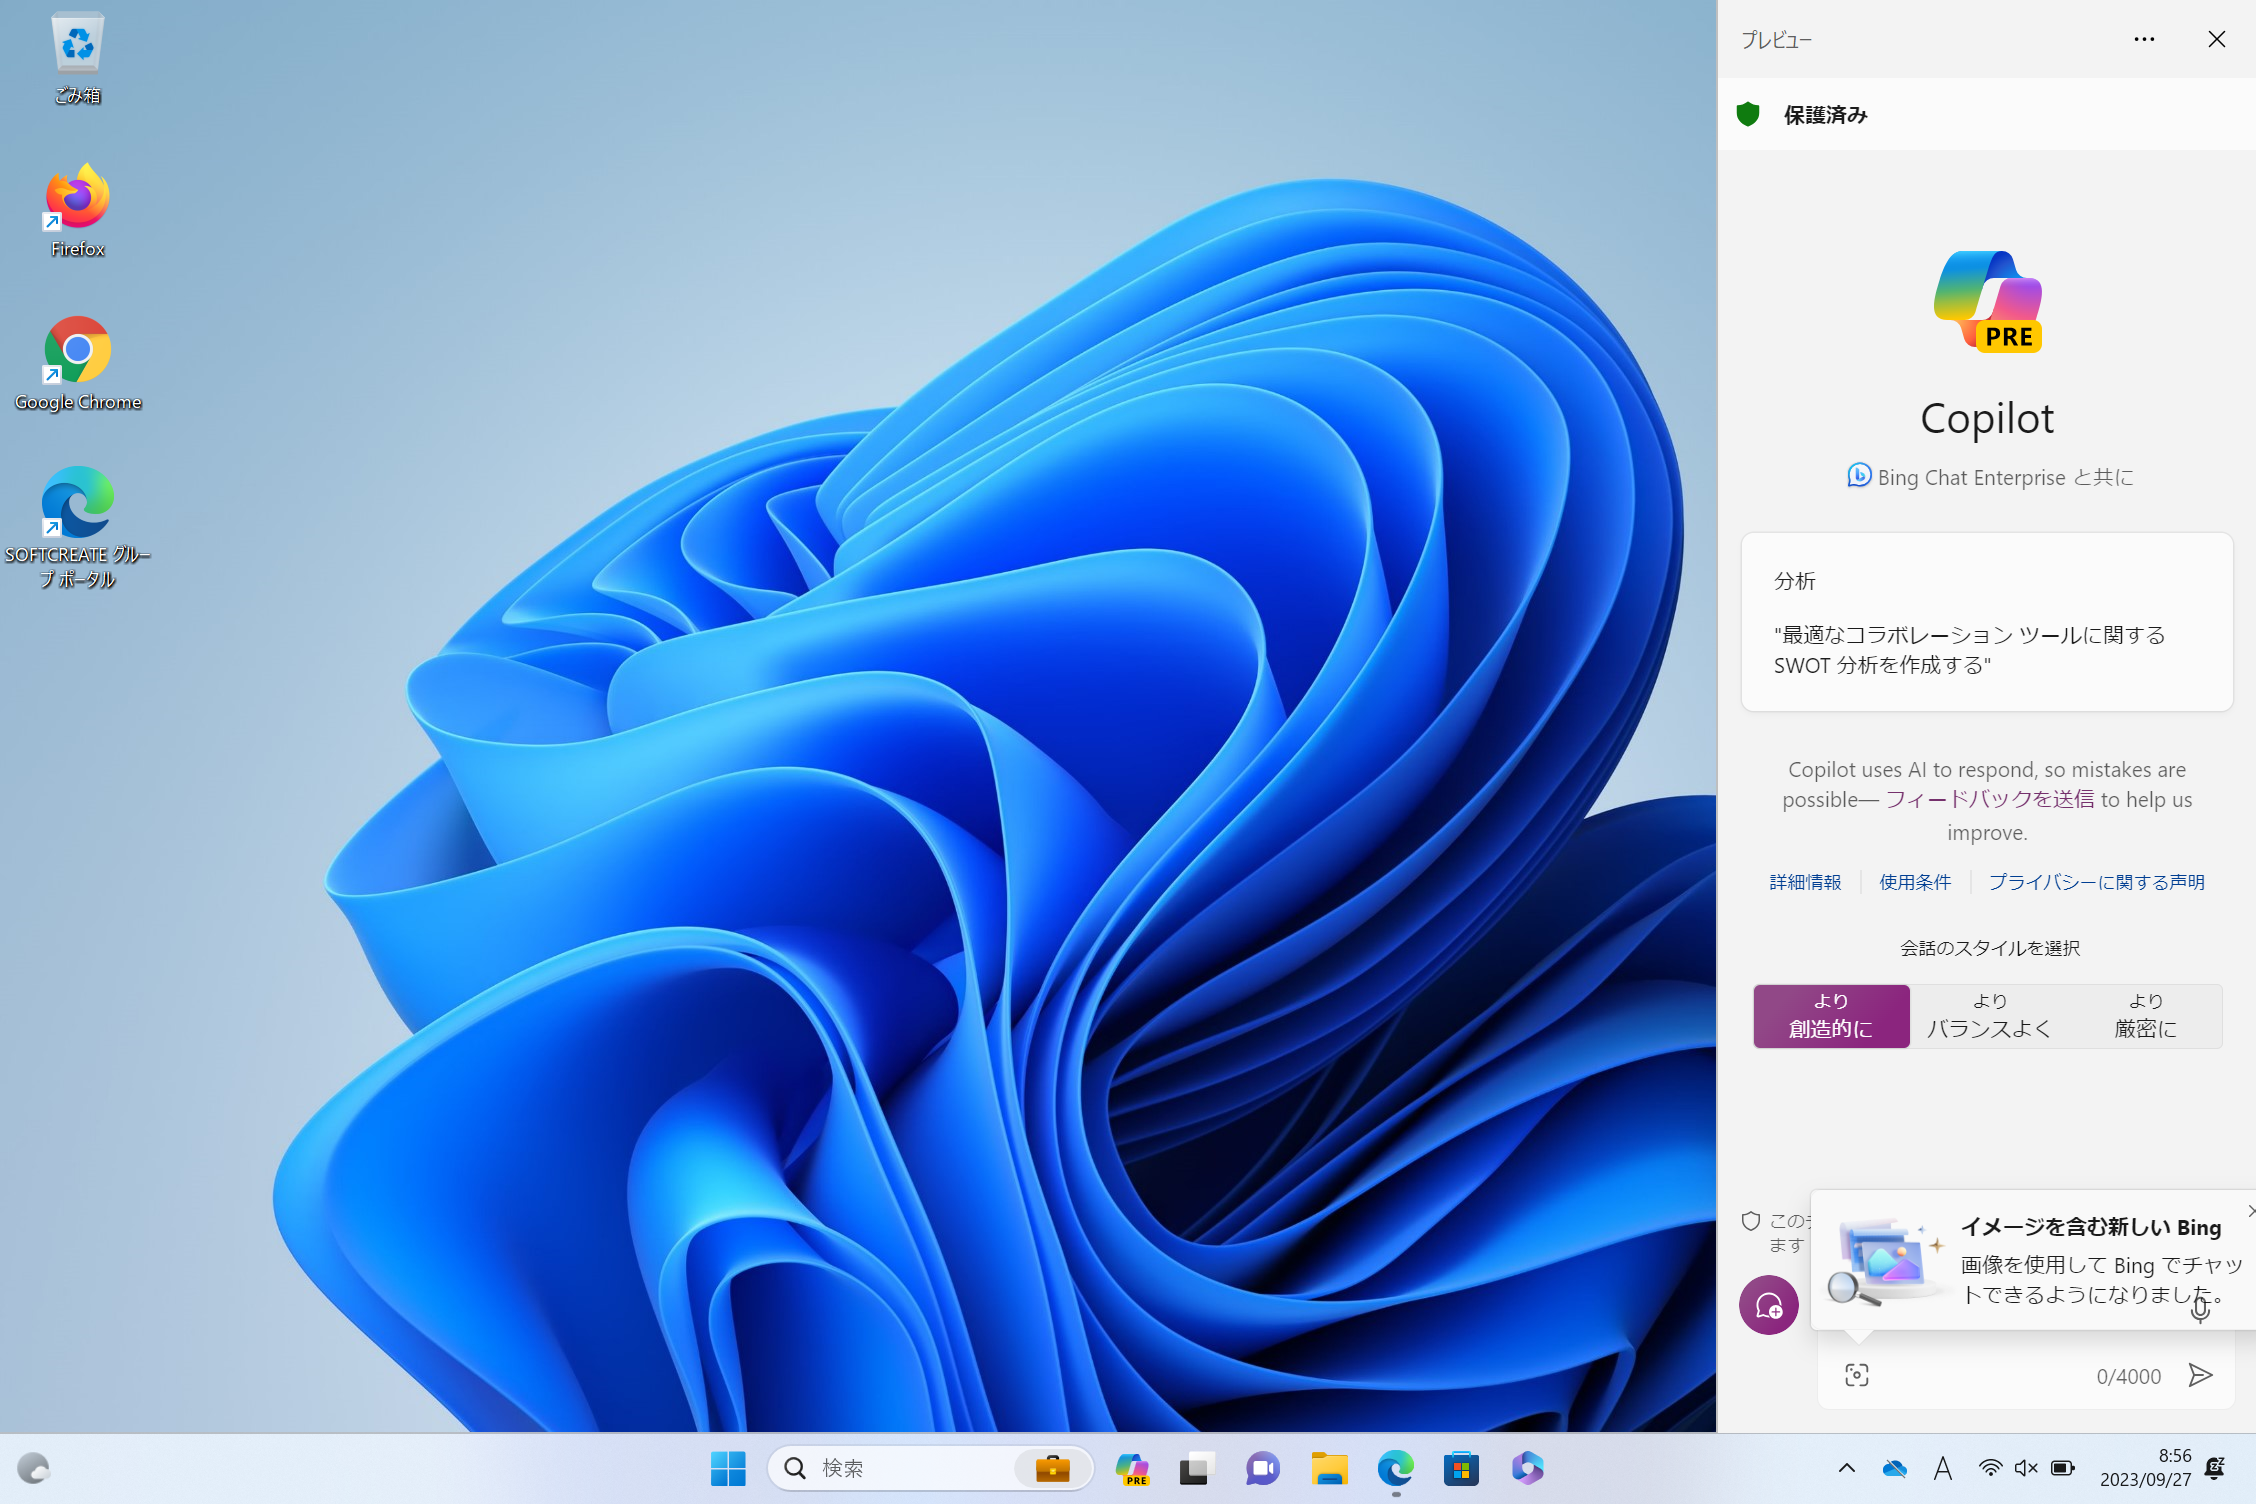Viewport: 2256px width, 1504px height.
Task: Click the Microsoft Edge taskbar icon
Action: tap(1400, 1467)
